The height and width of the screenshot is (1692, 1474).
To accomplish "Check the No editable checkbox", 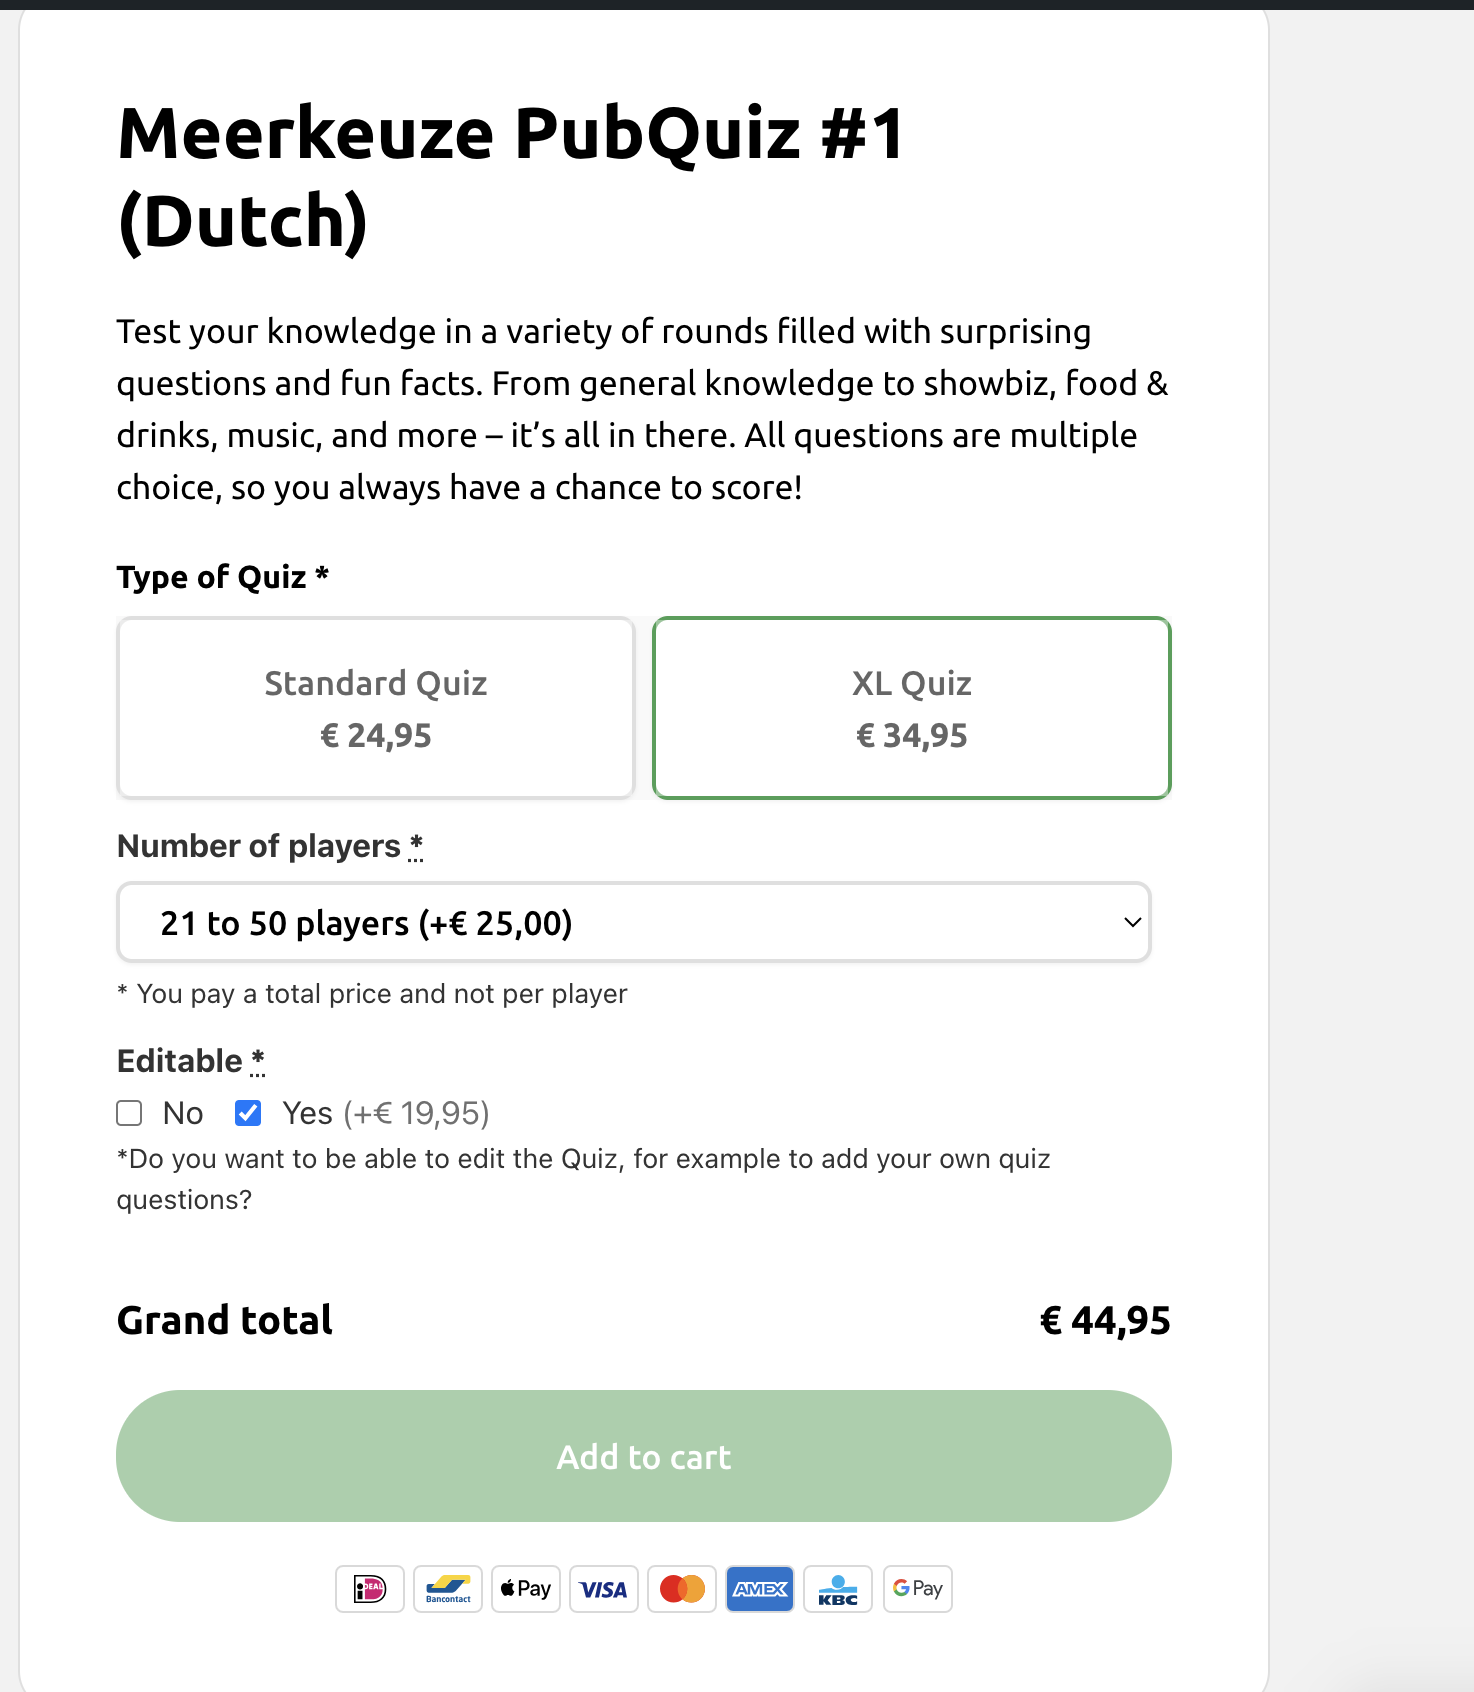I will (129, 1113).
